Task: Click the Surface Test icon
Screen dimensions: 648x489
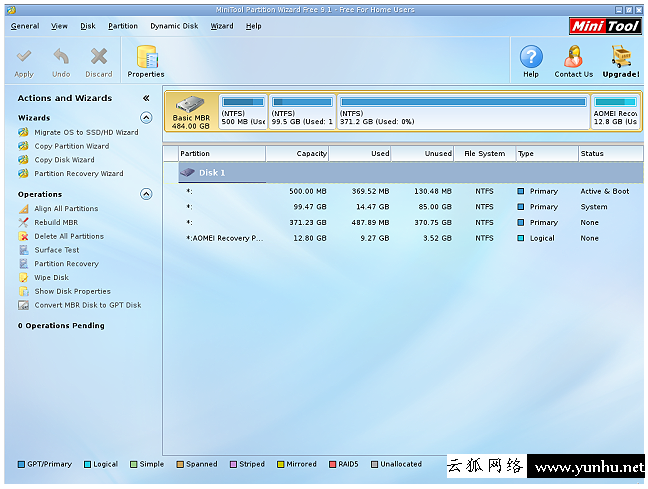Action: [24, 250]
